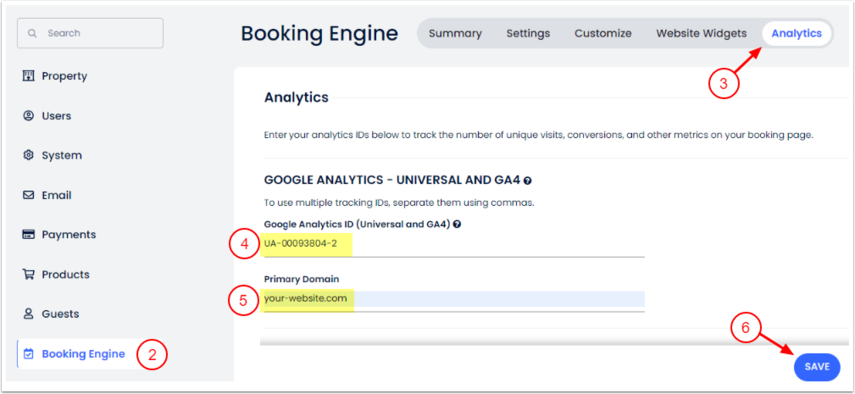Image resolution: width=855 pixels, height=394 pixels.
Task: Go to Guests in the sidebar
Action: click(61, 314)
